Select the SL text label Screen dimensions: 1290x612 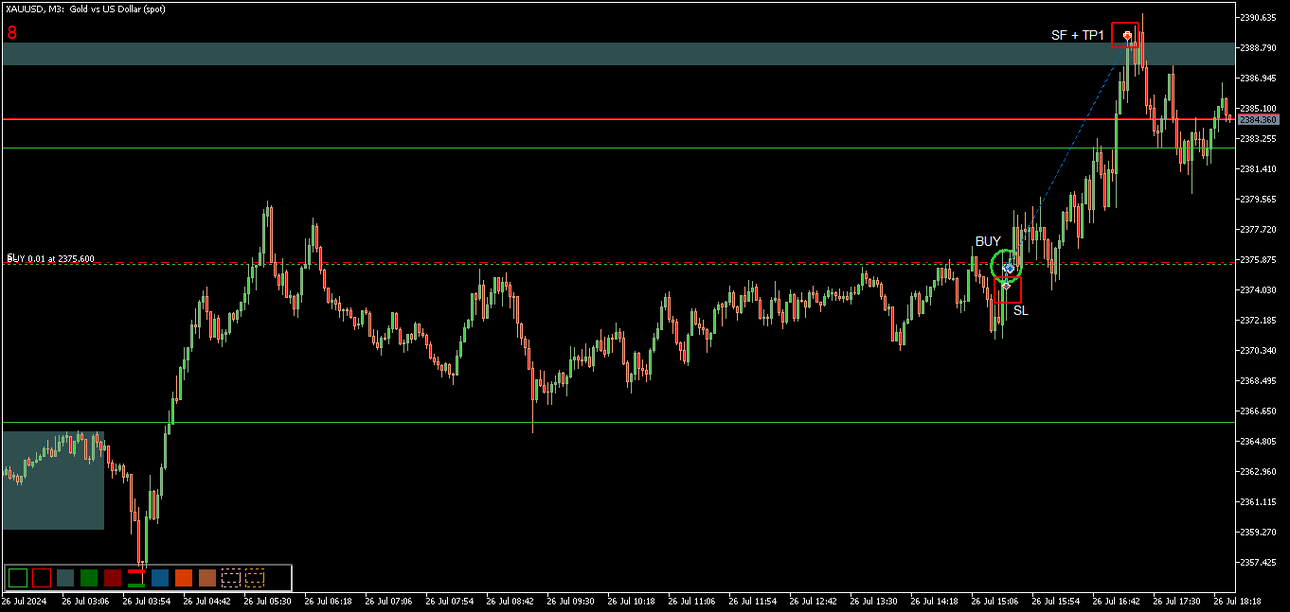coord(1020,311)
